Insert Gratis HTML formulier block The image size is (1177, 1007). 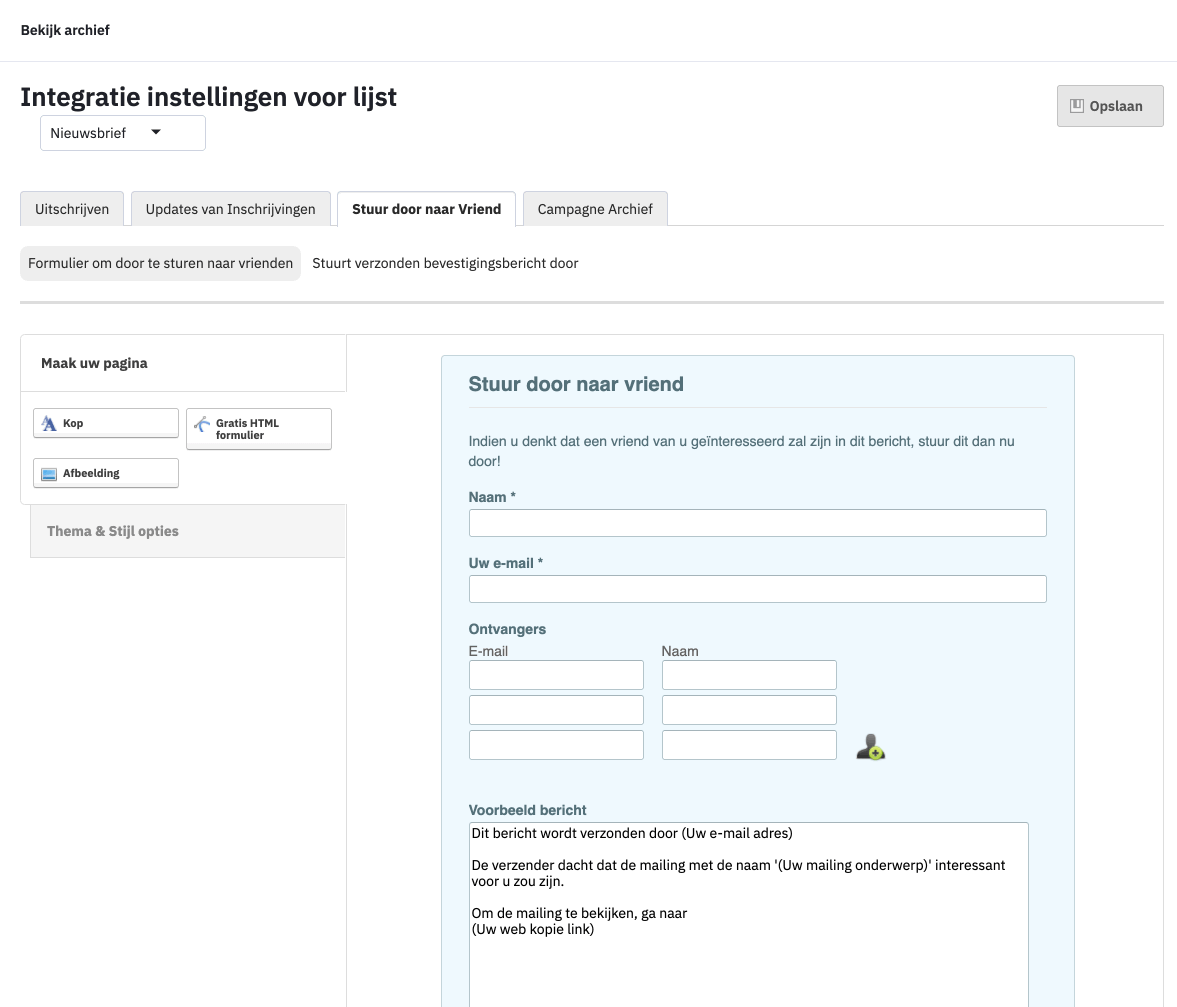pyautogui.click(x=259, y=429)
